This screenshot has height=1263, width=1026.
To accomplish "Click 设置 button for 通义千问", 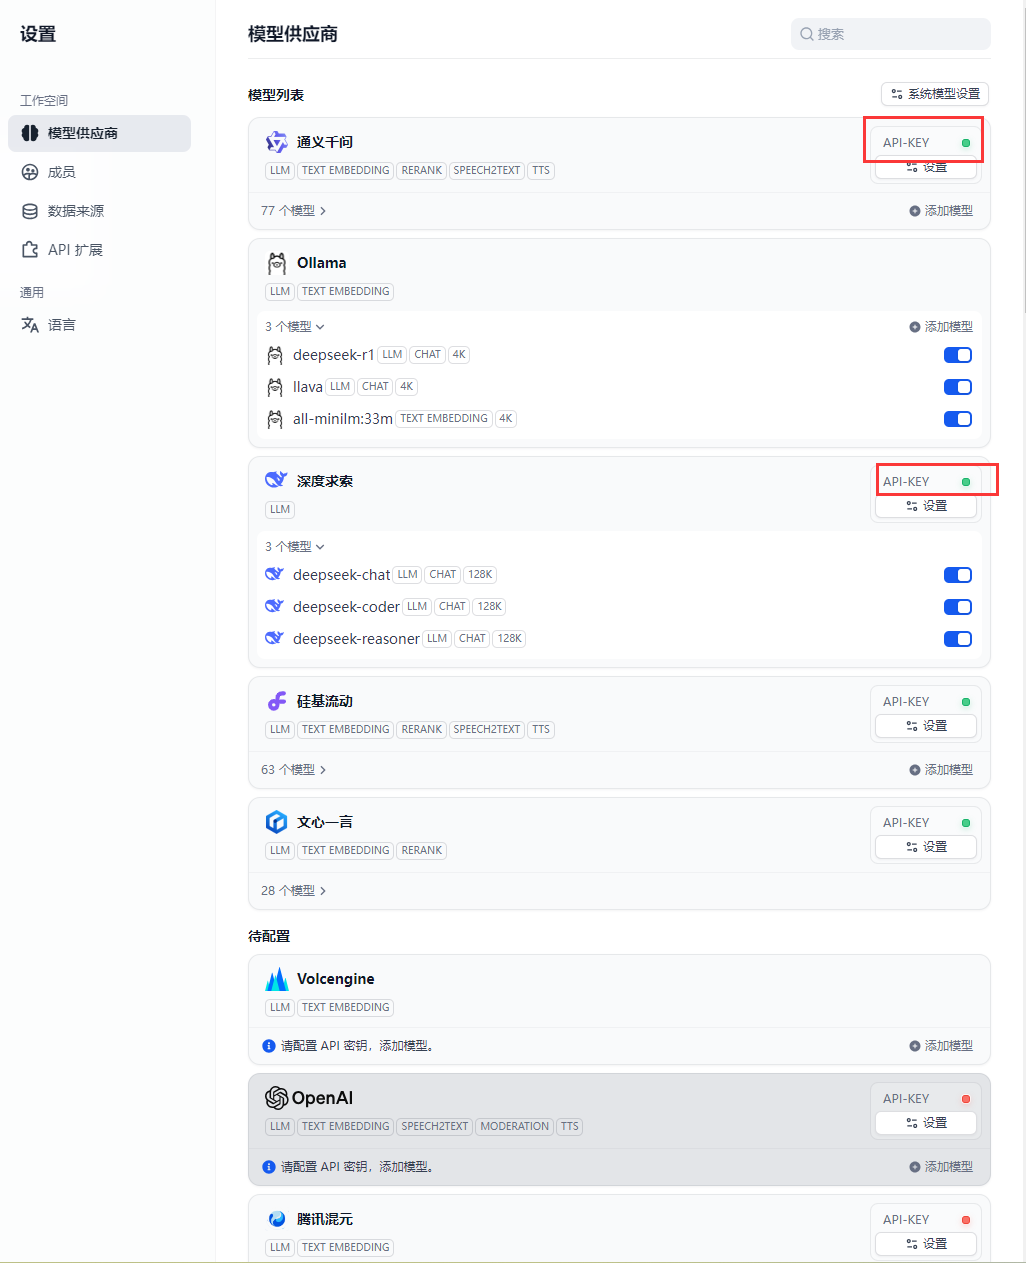I will [x=926, y=168].
